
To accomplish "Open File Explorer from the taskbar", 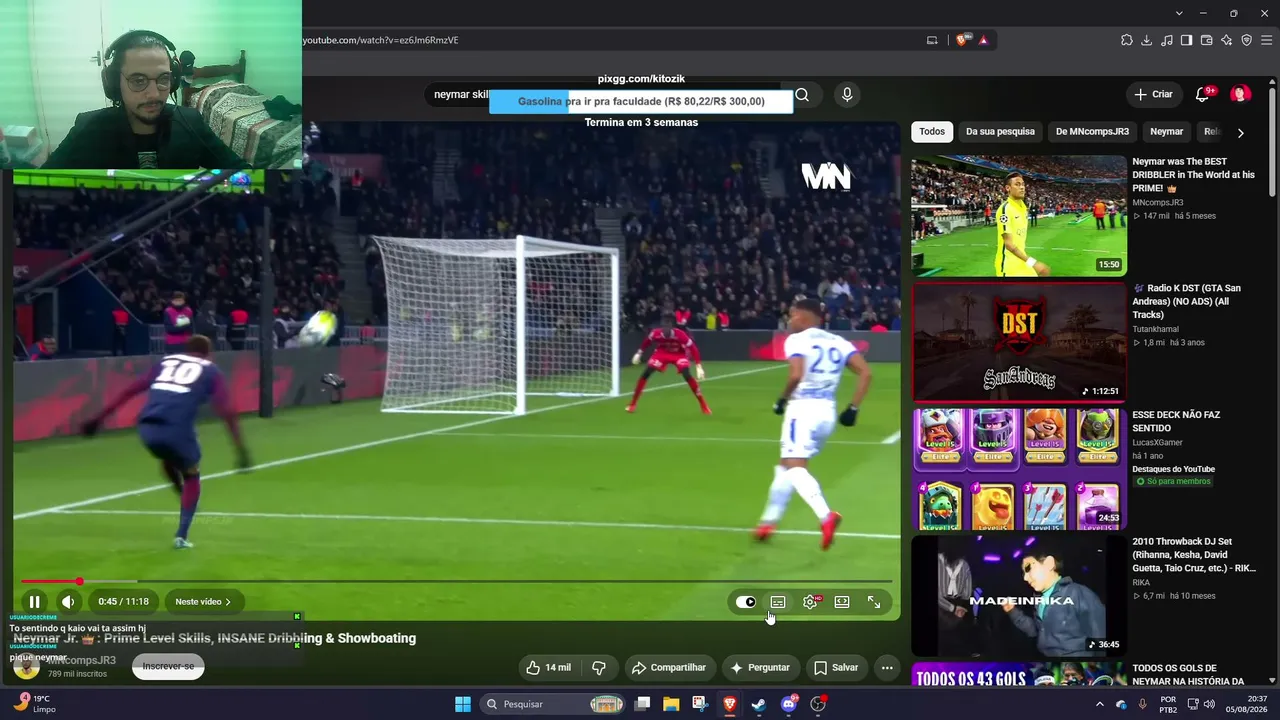I will pyautogui.click(x=671, y=704).
